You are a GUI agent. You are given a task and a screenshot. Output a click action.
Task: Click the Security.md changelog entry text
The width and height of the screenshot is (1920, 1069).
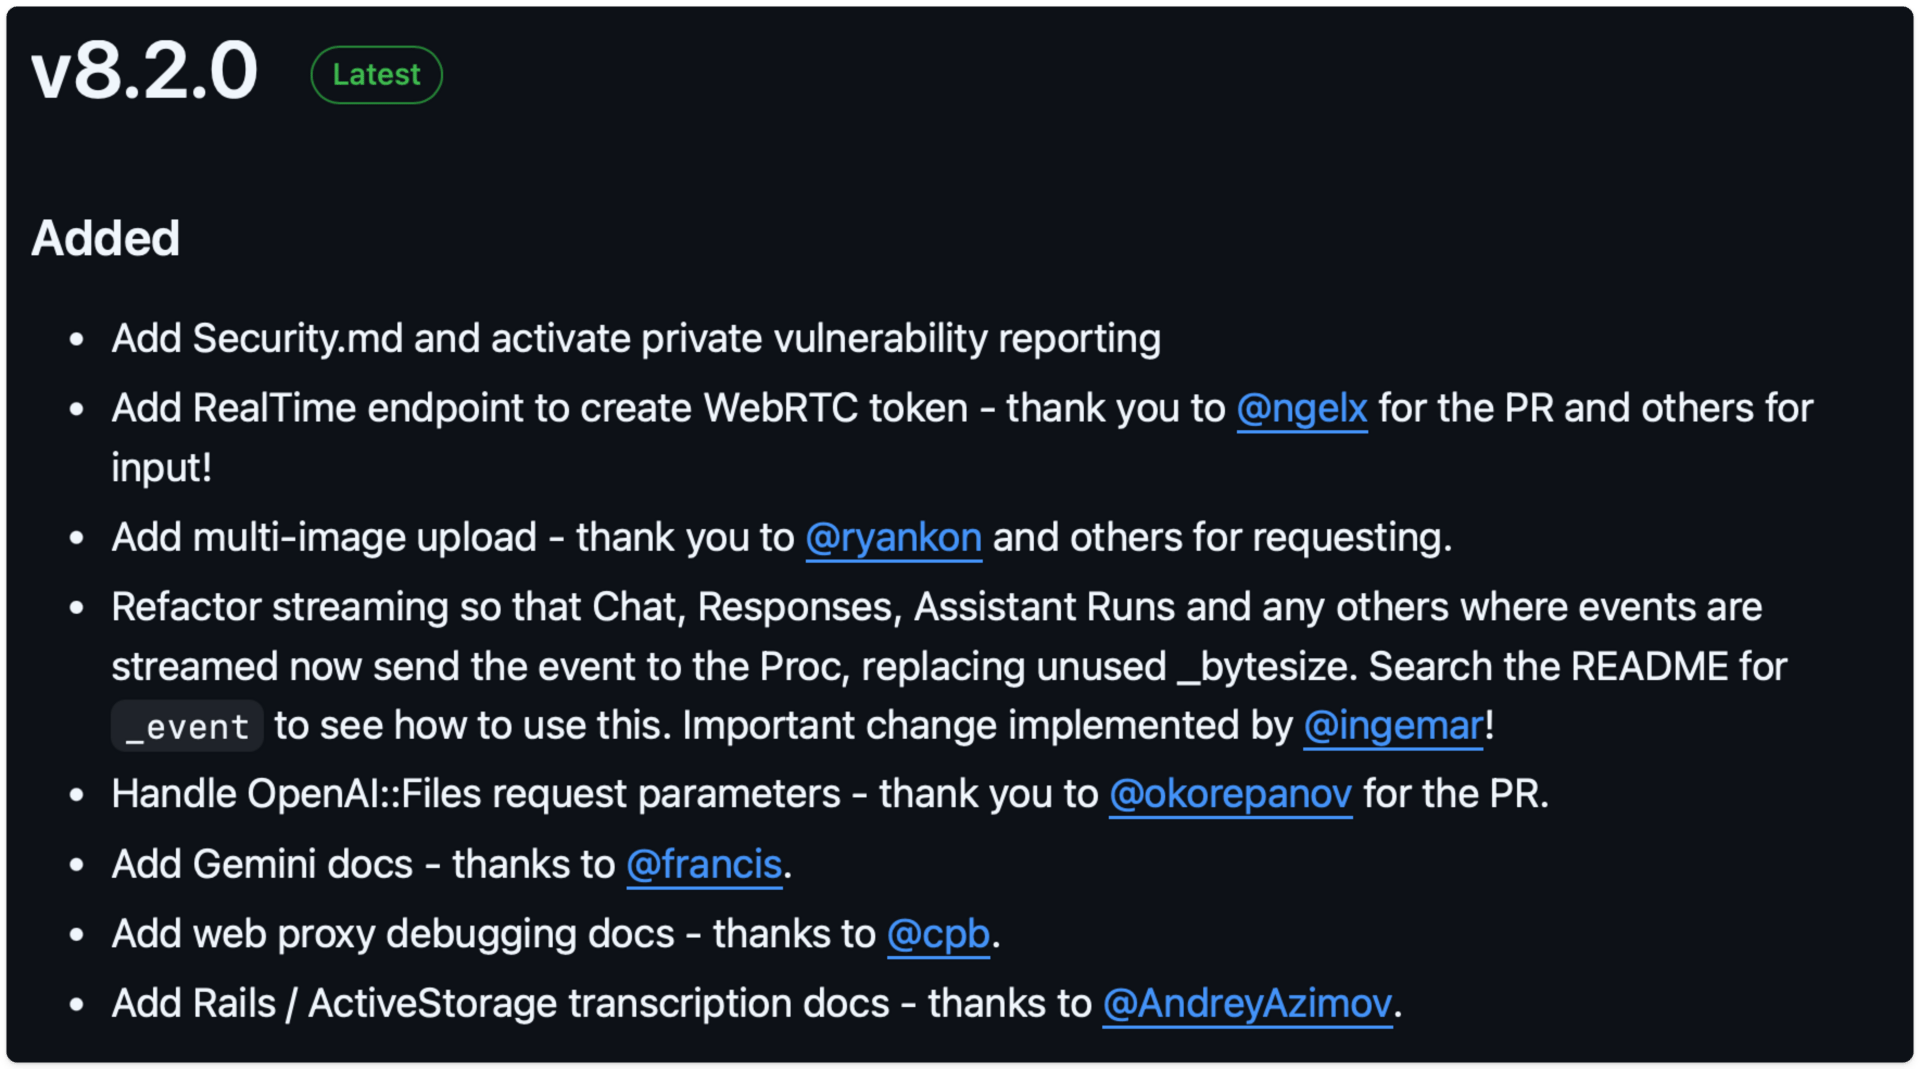click(x=636, y=338)
